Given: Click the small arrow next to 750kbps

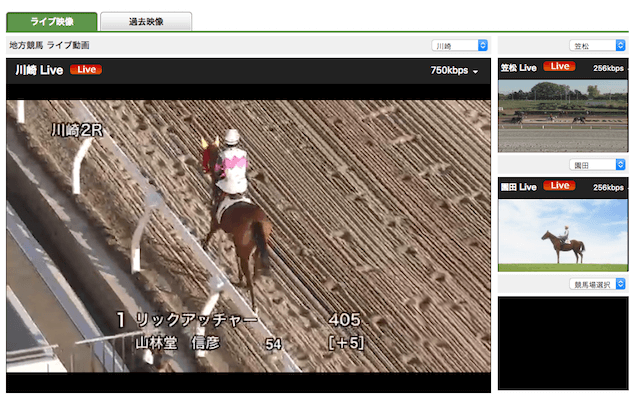Looking at the screenshot, I should pyautogui.click(x=475, y=72).
